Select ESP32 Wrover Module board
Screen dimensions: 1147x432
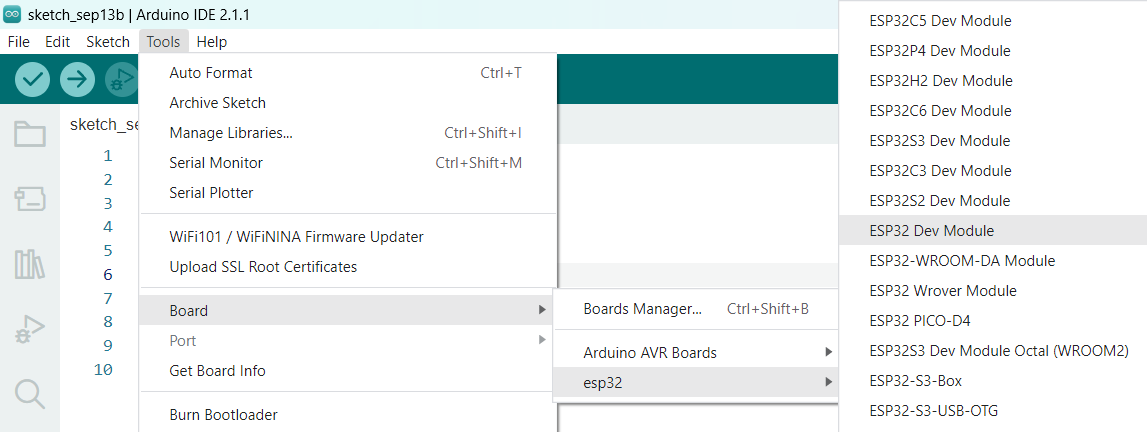point(993,291)
